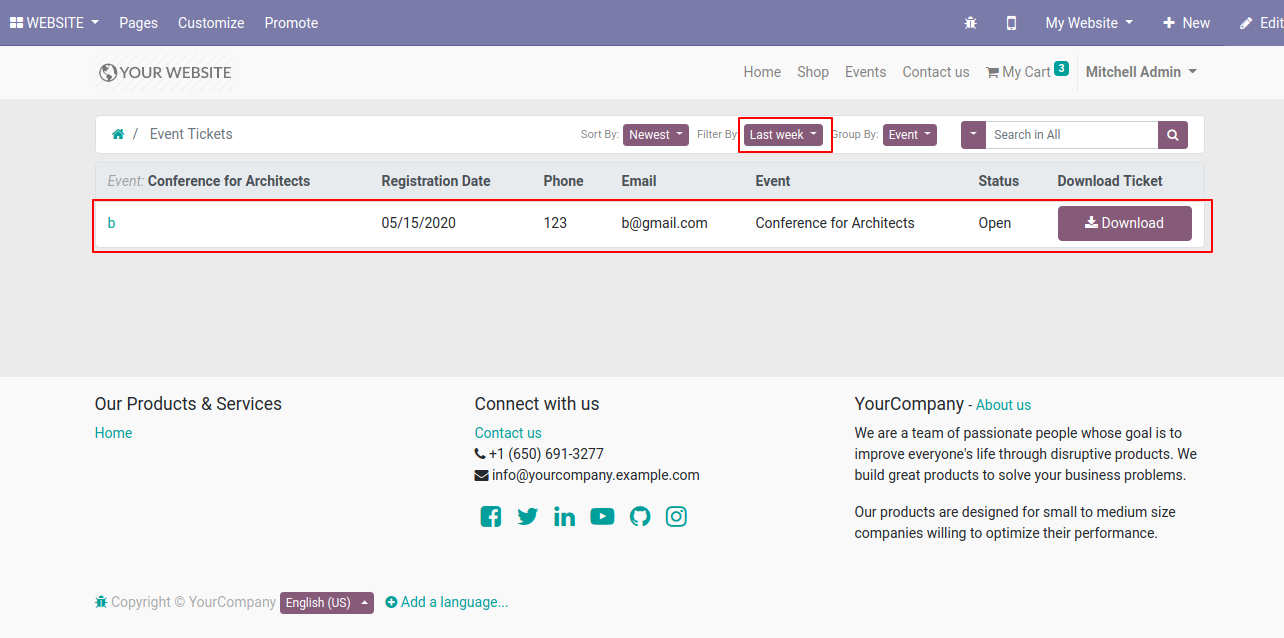Click the phone value 123

click(x=555, y=223)
